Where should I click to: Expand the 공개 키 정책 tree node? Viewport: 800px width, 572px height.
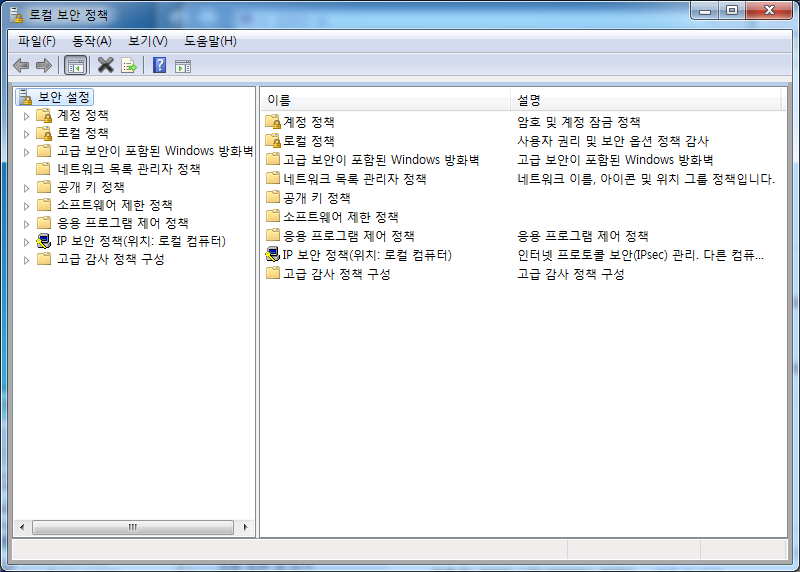coord(27,188)
